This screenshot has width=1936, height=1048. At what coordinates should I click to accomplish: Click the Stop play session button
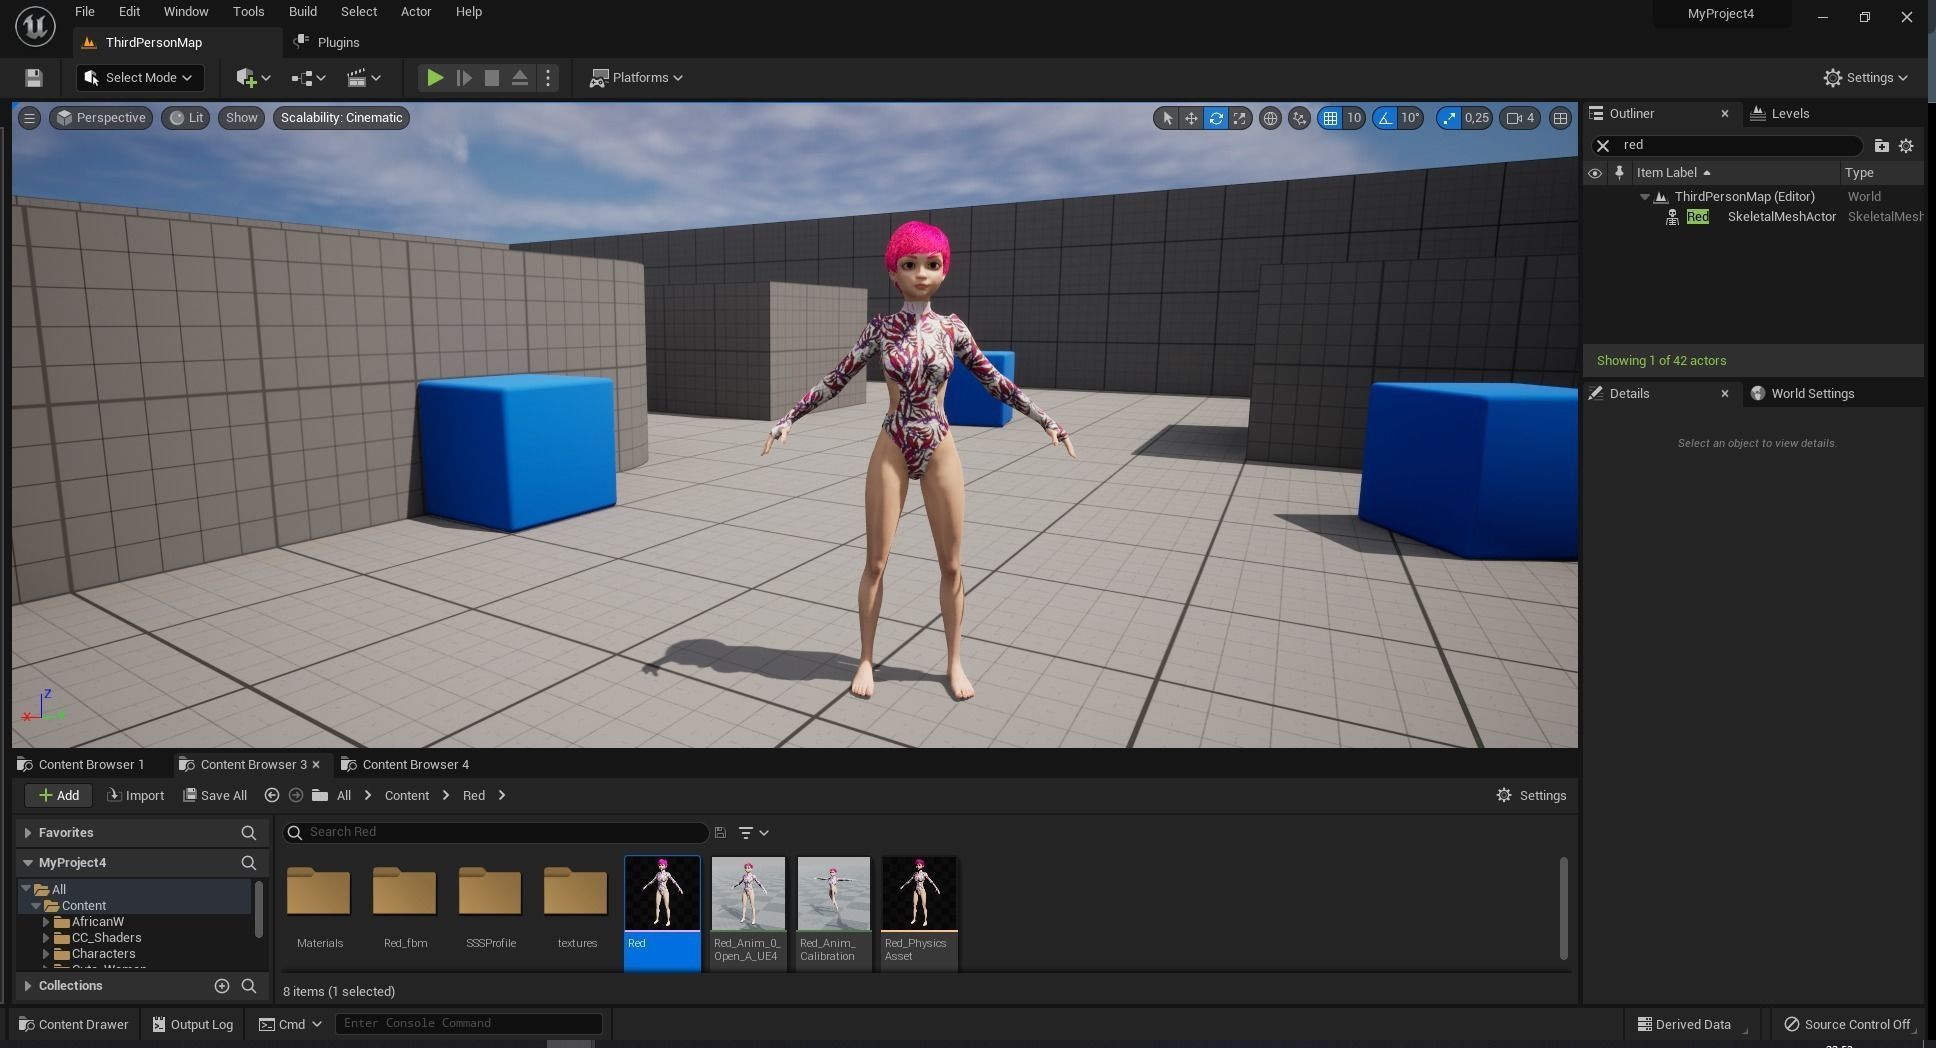[x=492, y=78]
